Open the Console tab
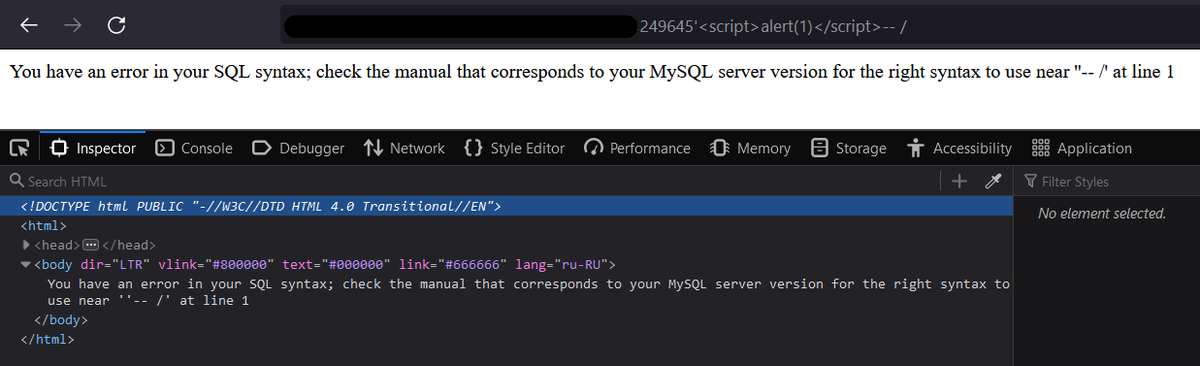The height and width of the screenshot is (366, 1200). [x=195, y=148]
